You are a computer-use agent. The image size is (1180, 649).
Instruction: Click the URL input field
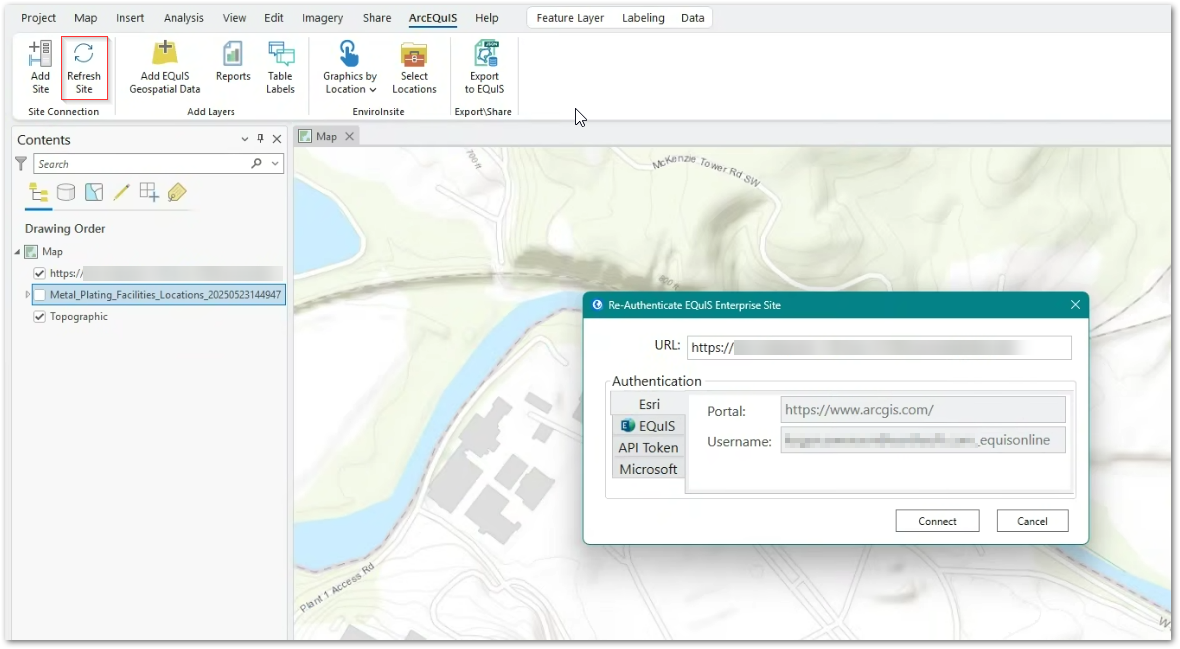(x=878, y=347)
